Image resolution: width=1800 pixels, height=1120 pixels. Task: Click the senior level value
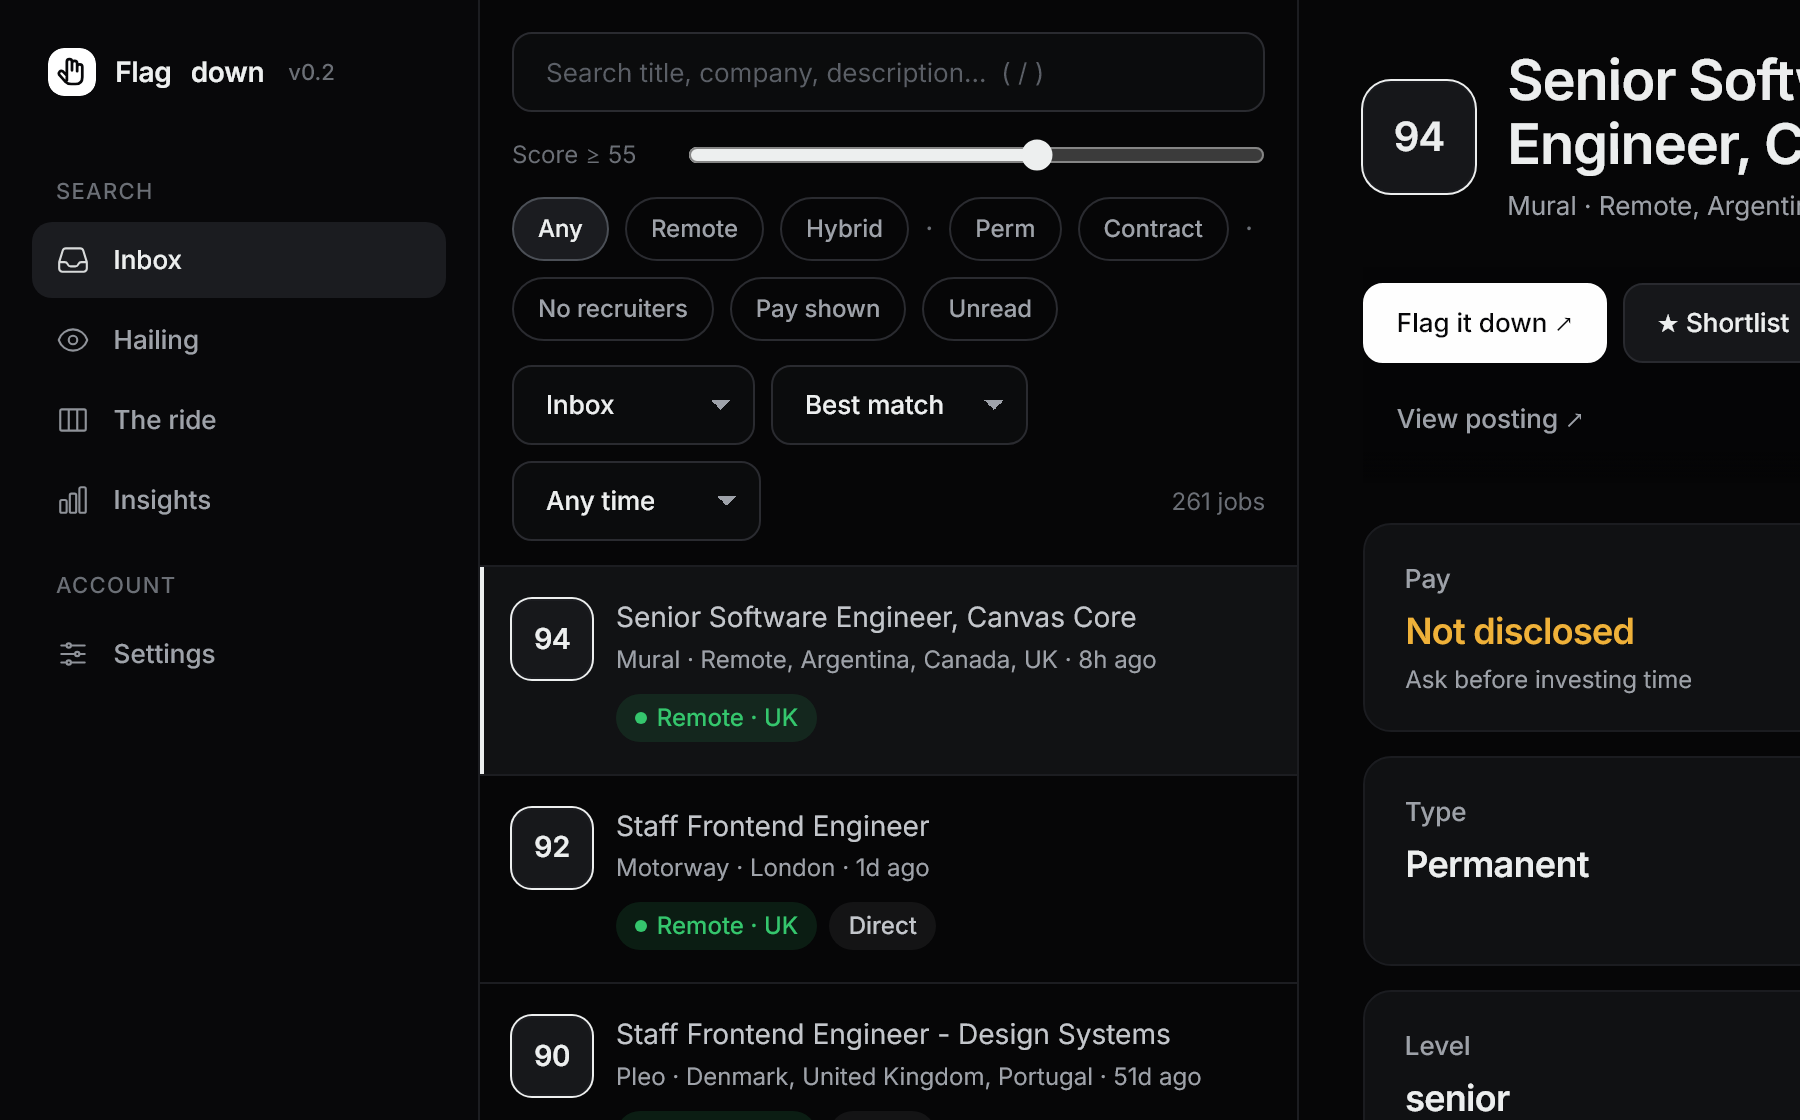(1457, 1098)
